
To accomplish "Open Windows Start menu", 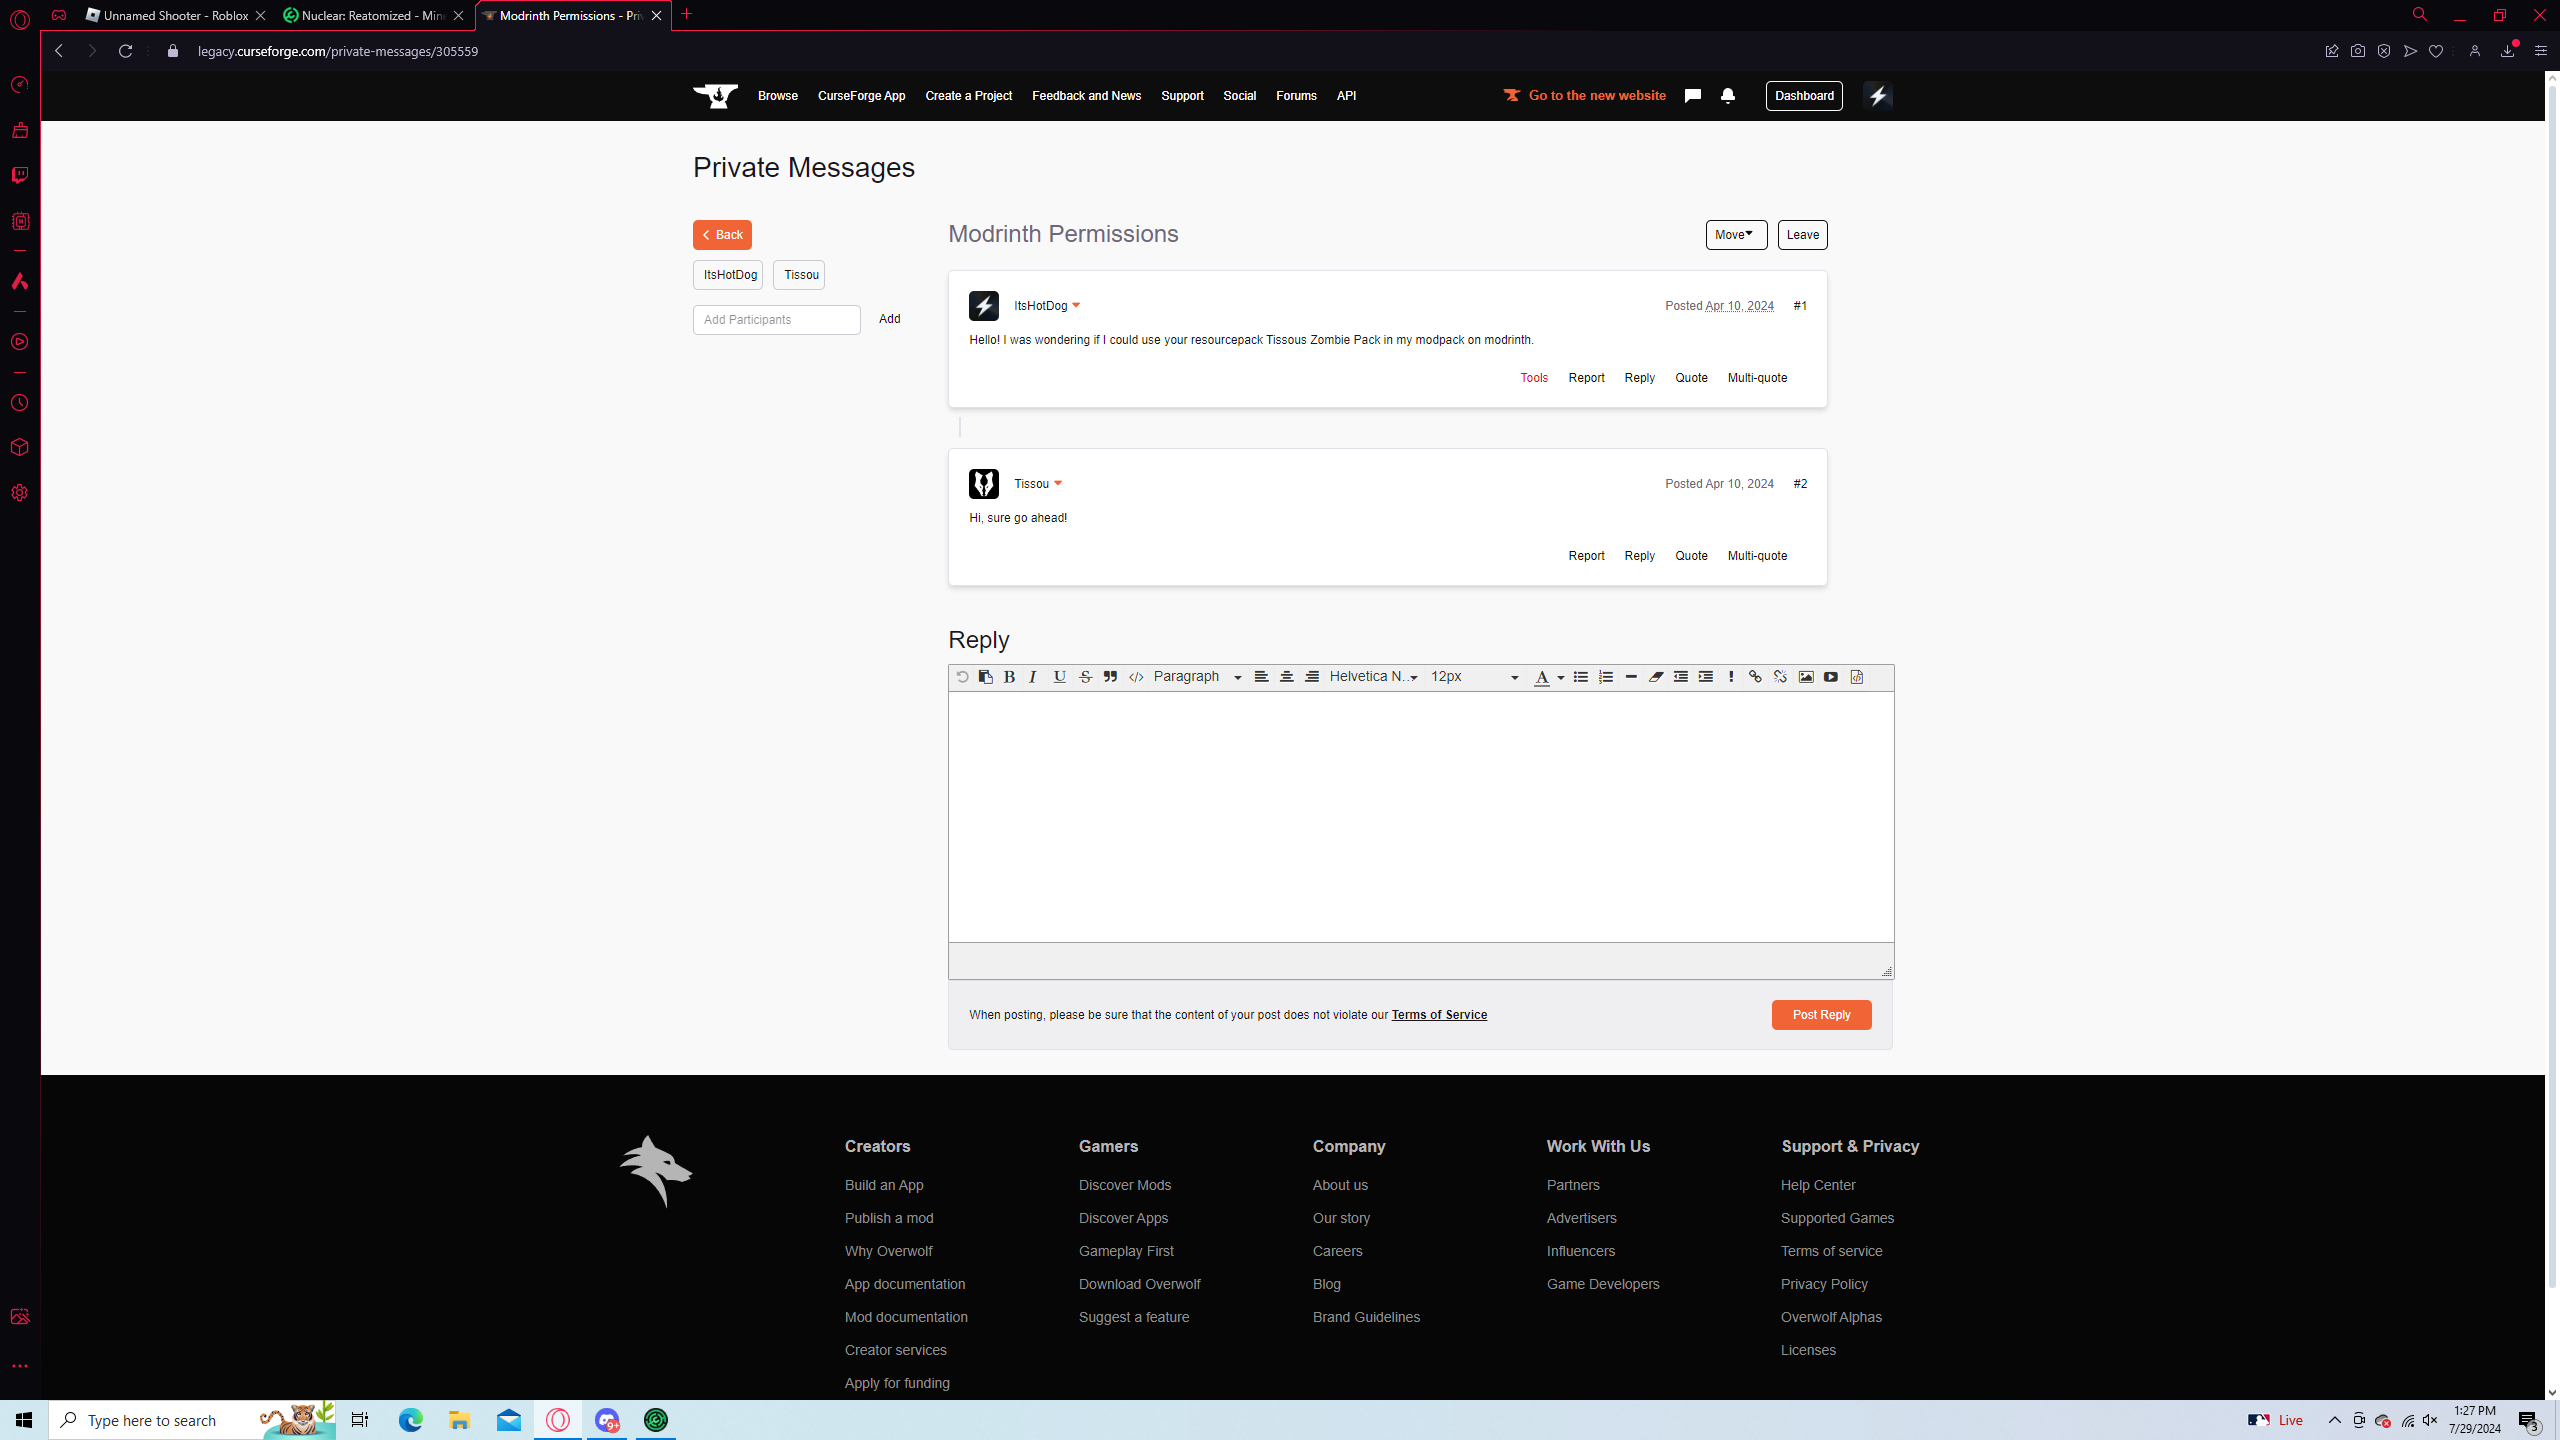I will point(24,1420).
